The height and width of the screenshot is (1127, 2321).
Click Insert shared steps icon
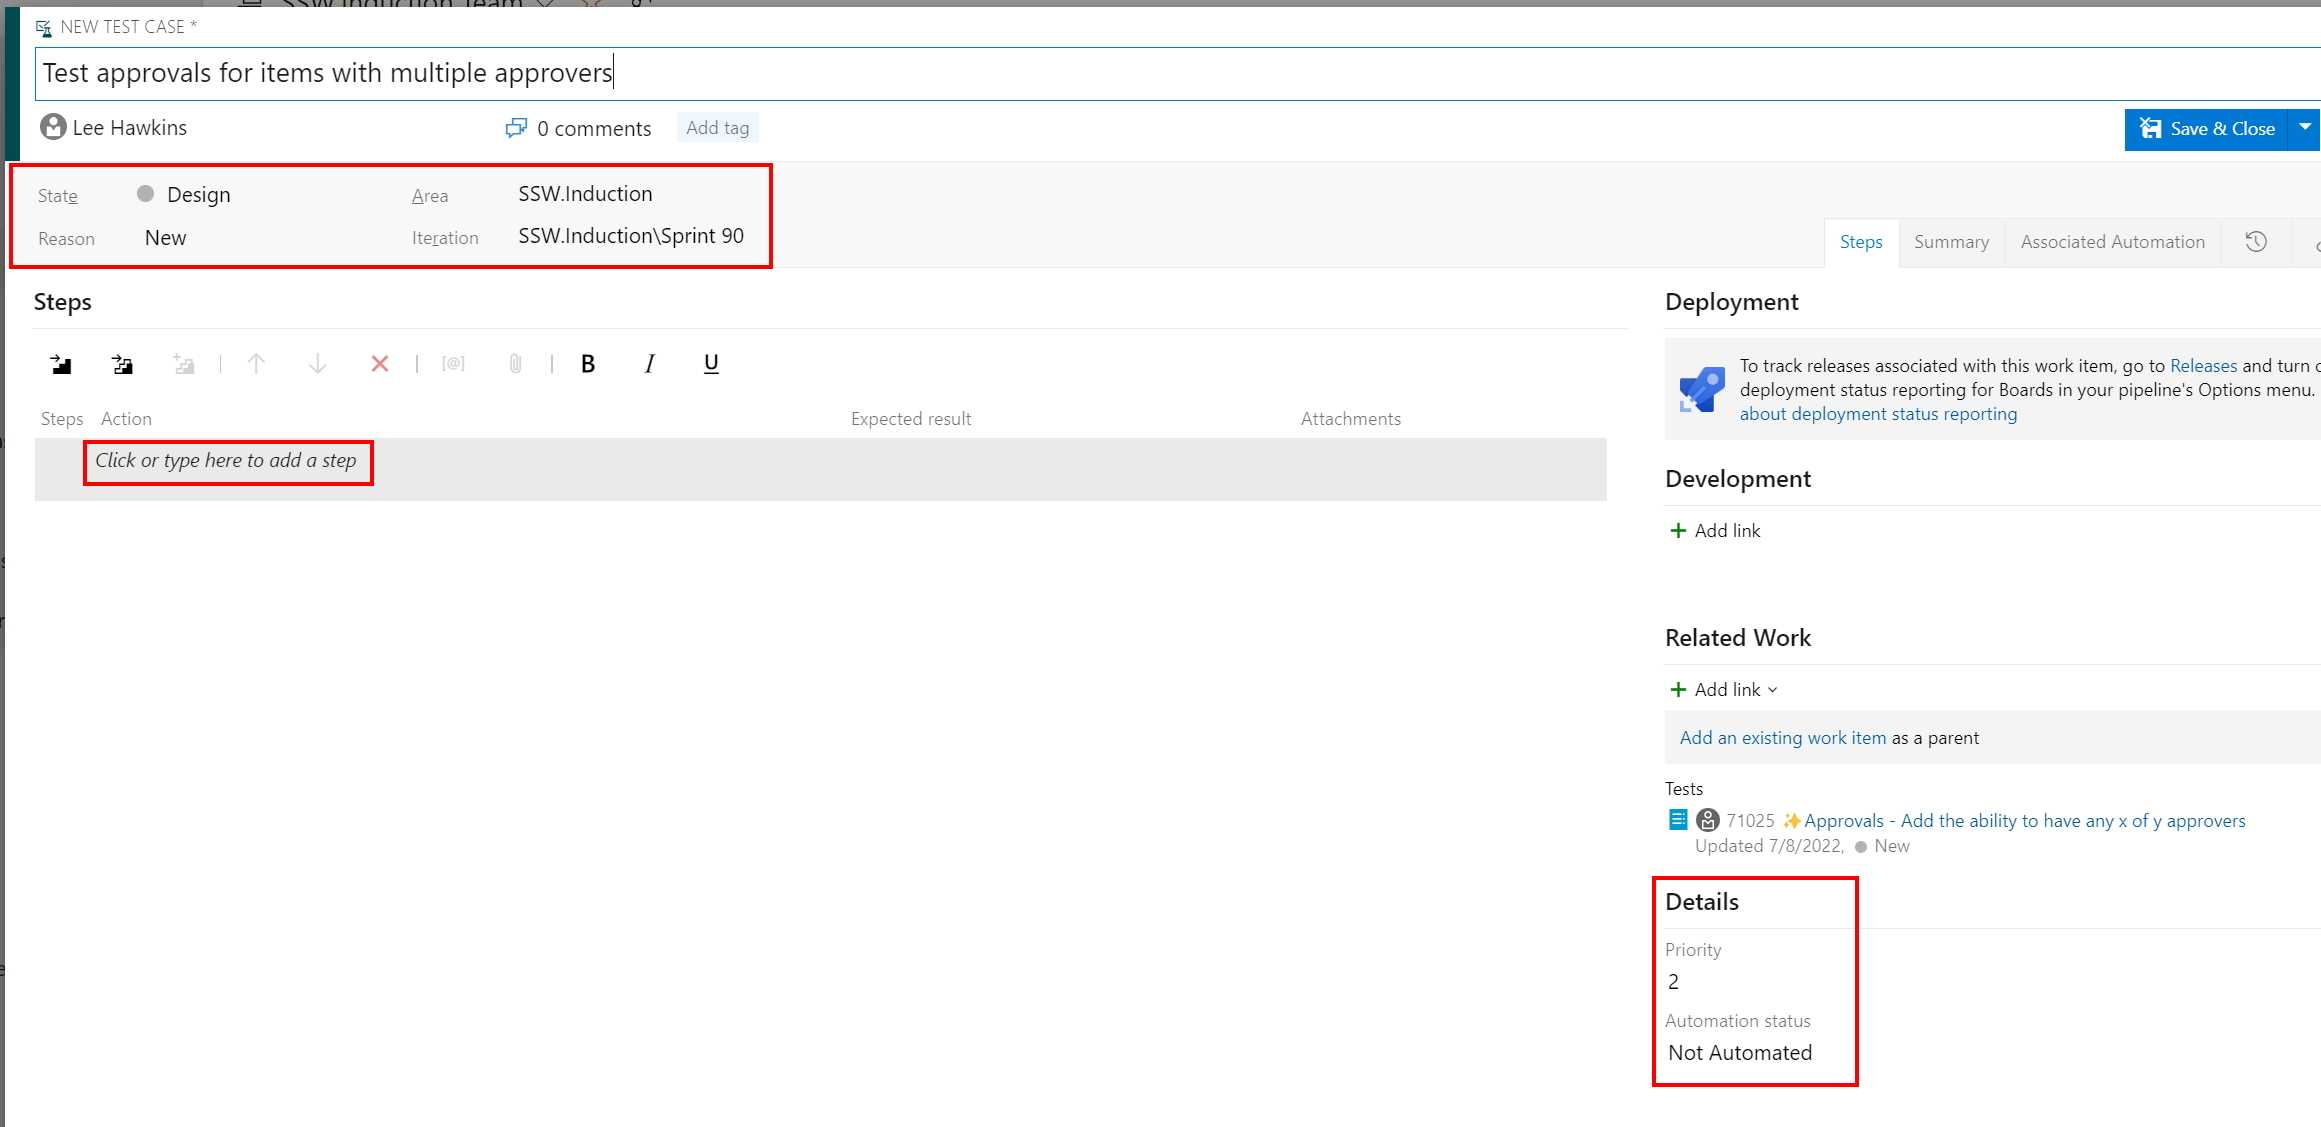pos(122,364)
